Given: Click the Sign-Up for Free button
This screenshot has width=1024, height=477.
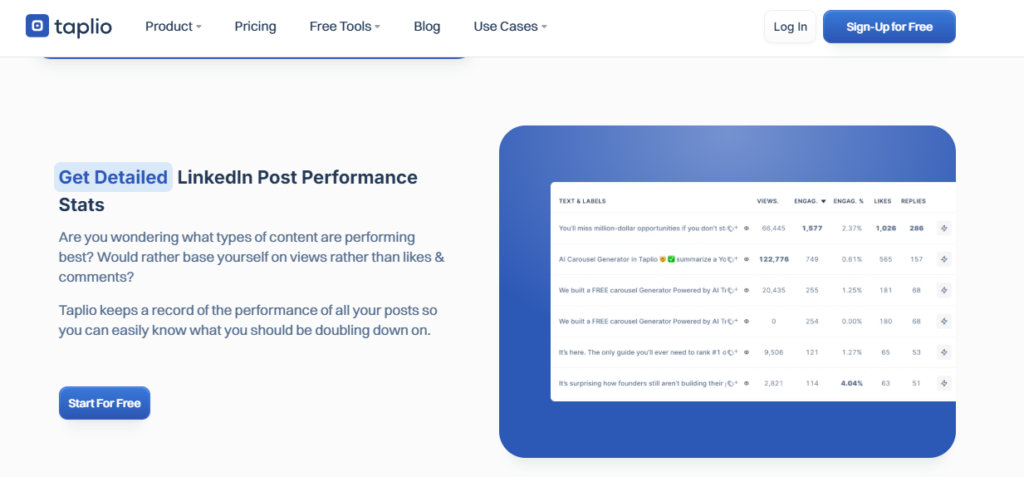Looking at the screenshot, I should pyautogui.click(x=889, y=27).
